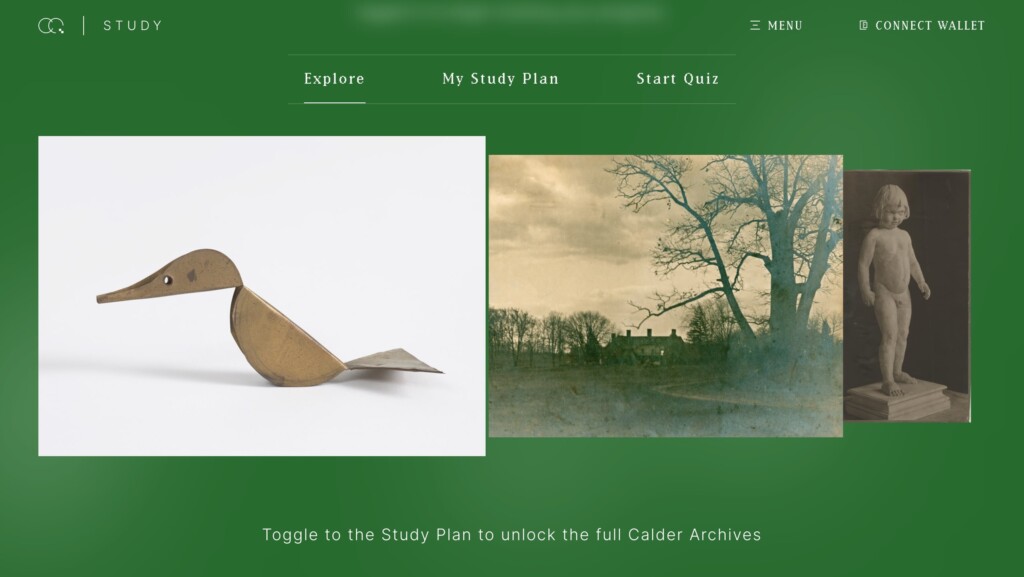The width and height of the screenshot is (1024, 577).
Task: Click the Calder Foundation logo icon
Action: pyautogui.click(x=51, y=25)
